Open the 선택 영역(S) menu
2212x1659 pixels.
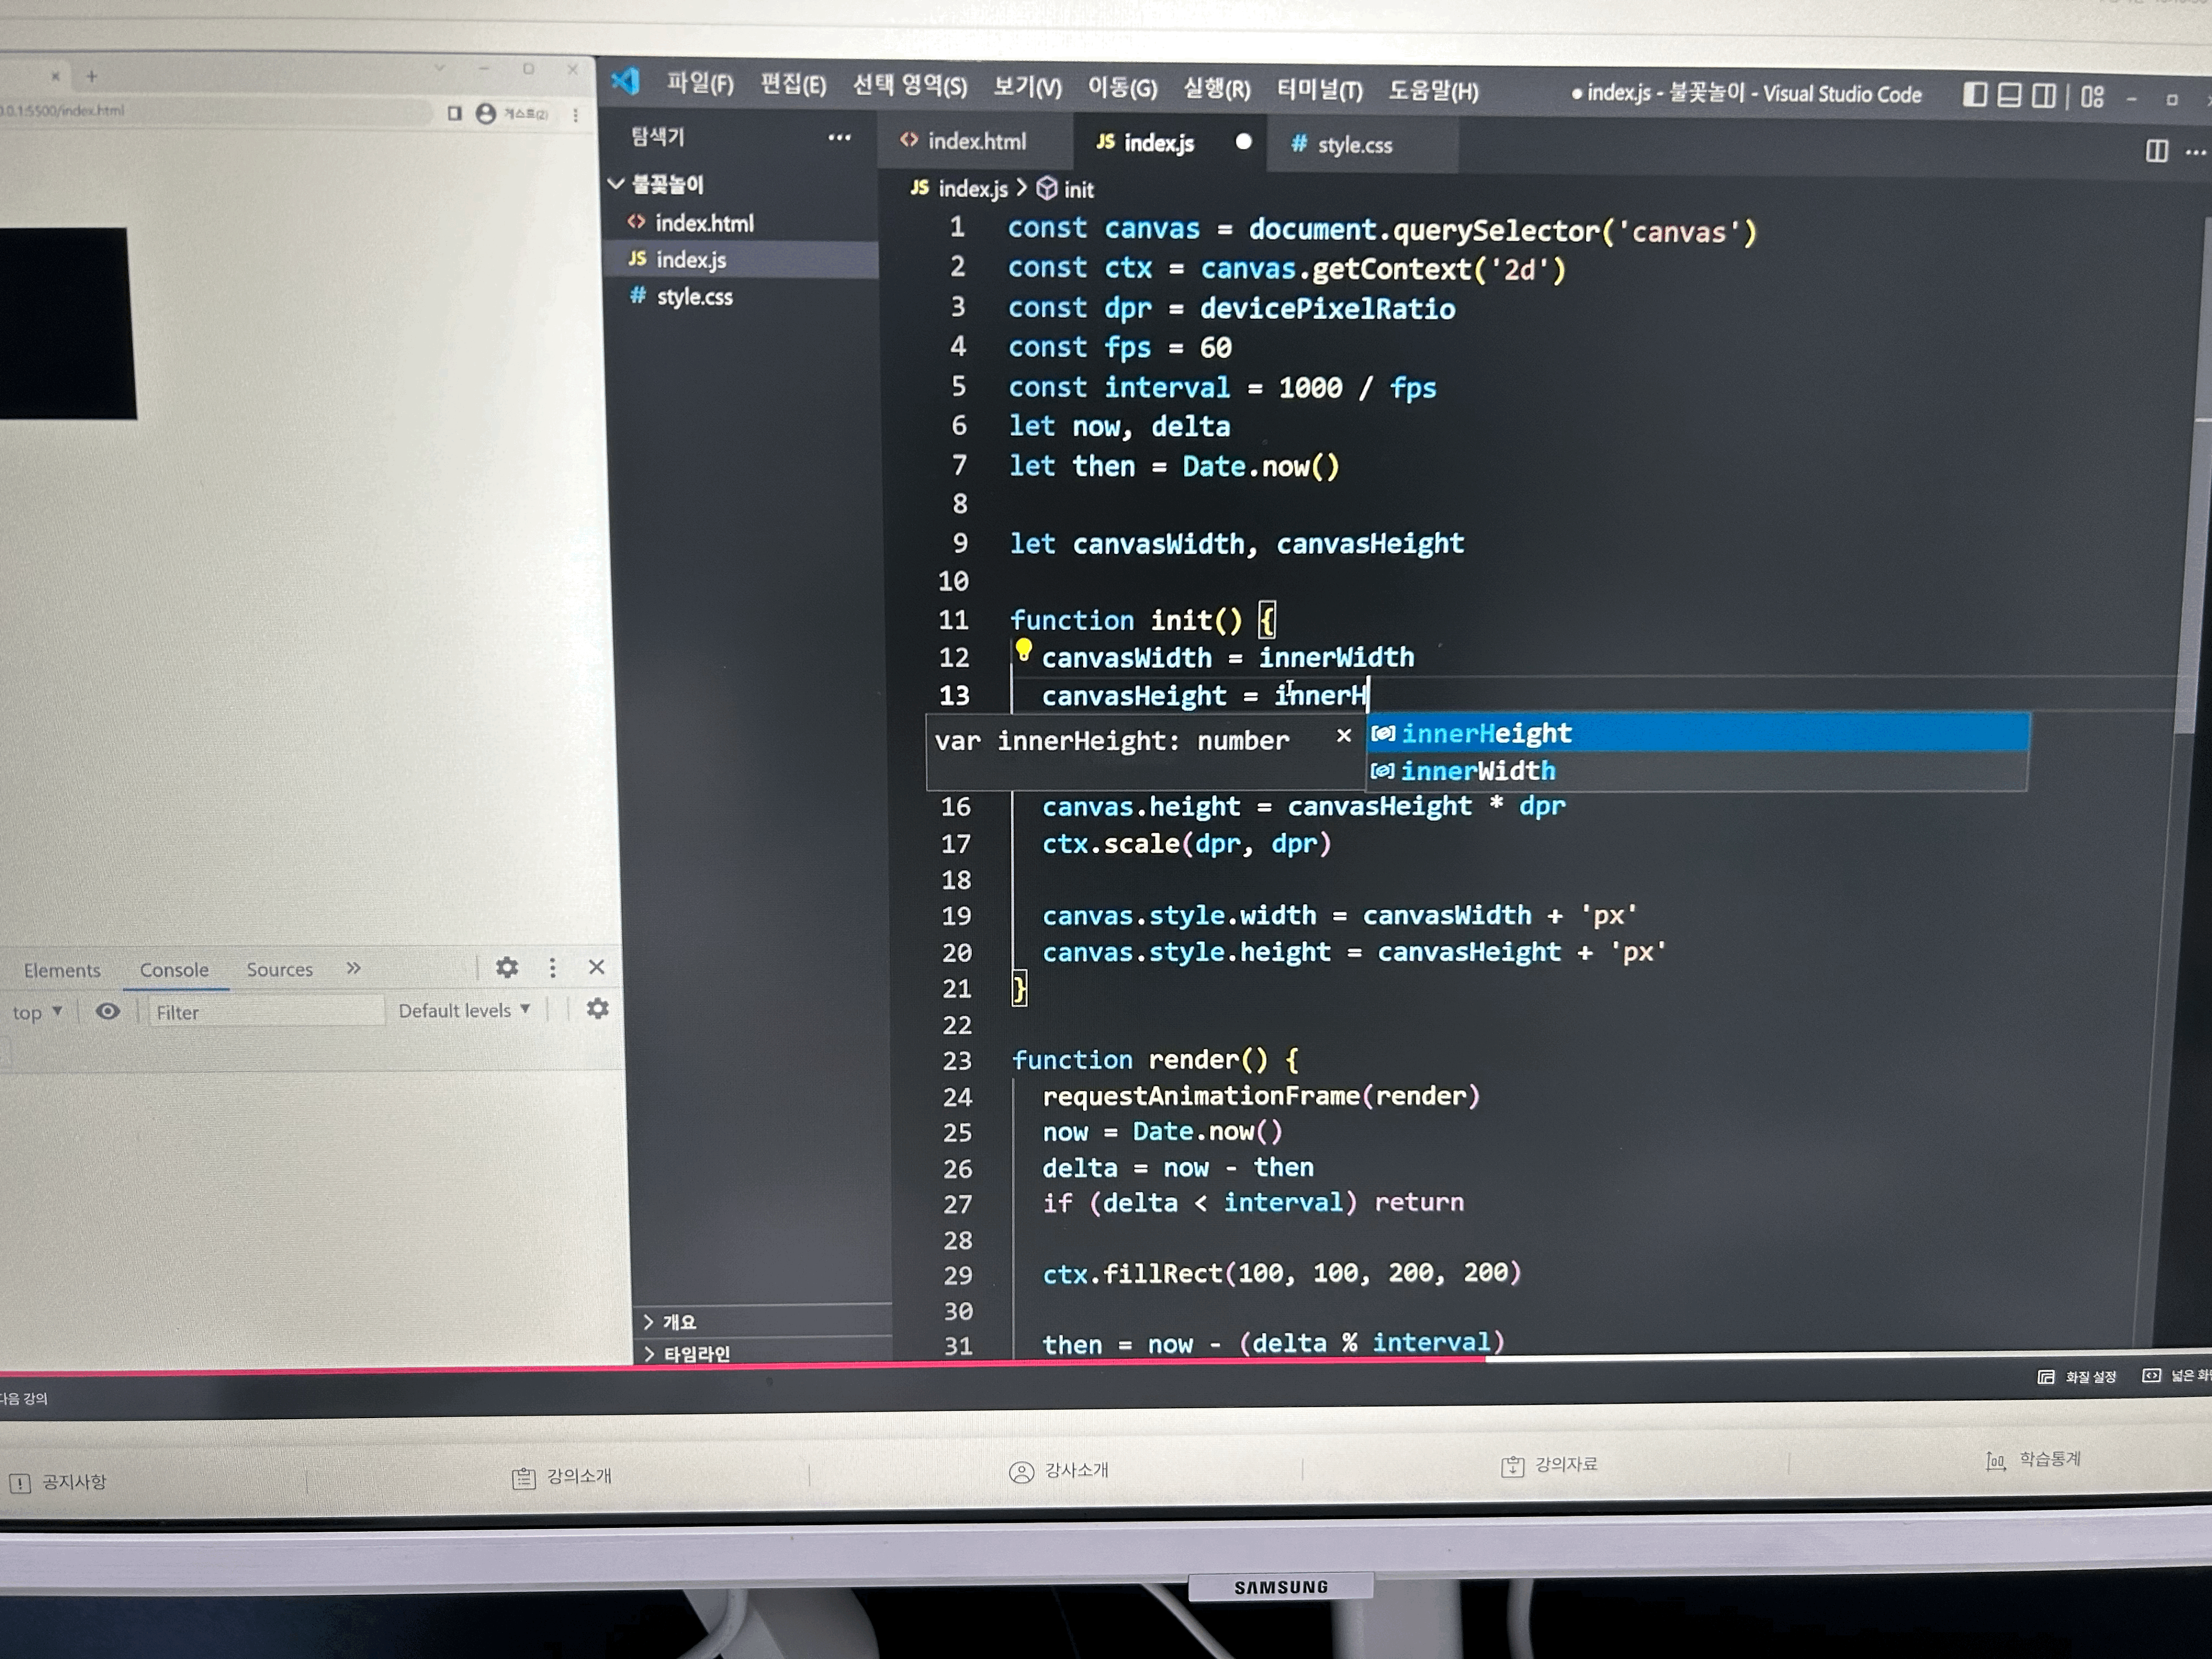(909, 86)
